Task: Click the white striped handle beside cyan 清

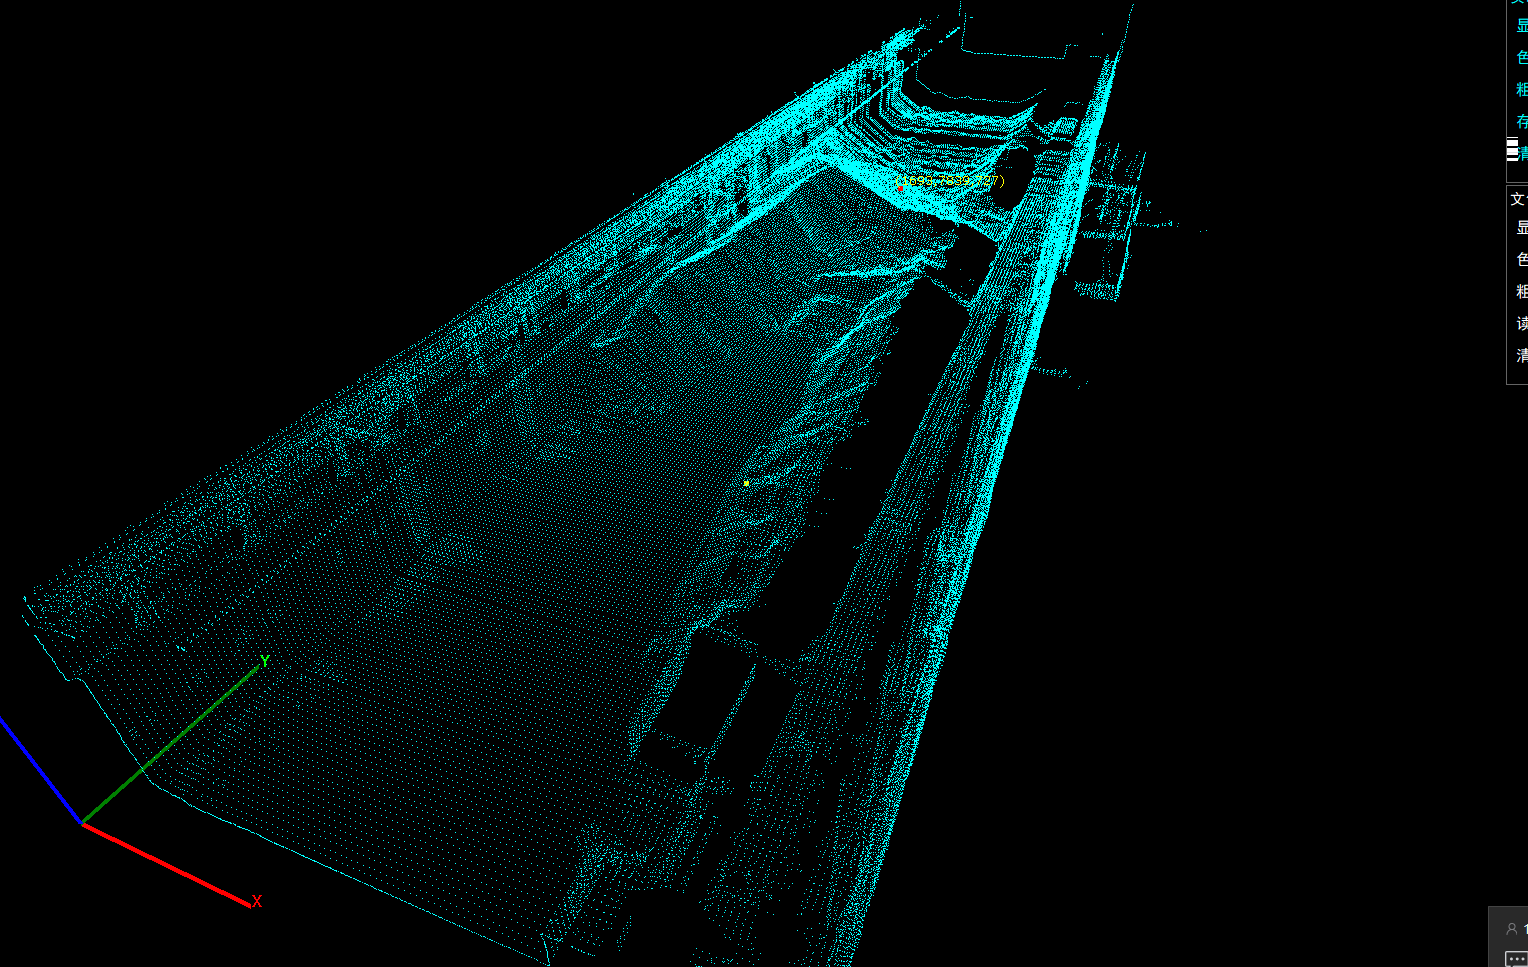Action: (1512, 150)
